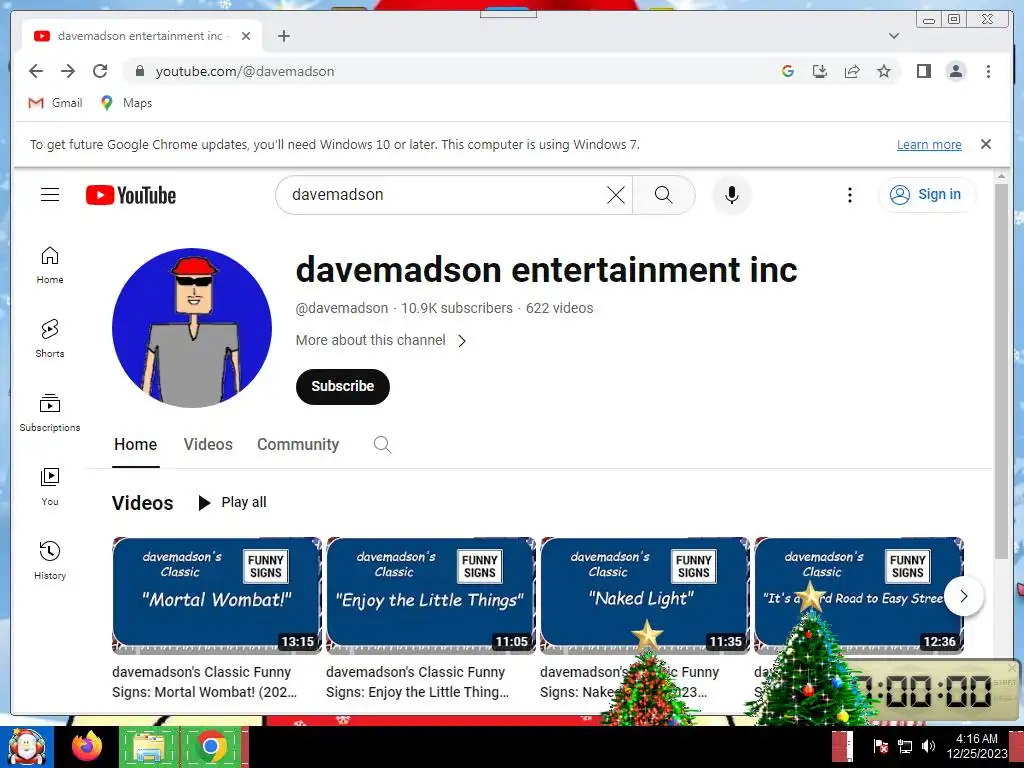
Task: Search within the channel magnifier icon
Action: pyautogui.click(x=383, y=445)
